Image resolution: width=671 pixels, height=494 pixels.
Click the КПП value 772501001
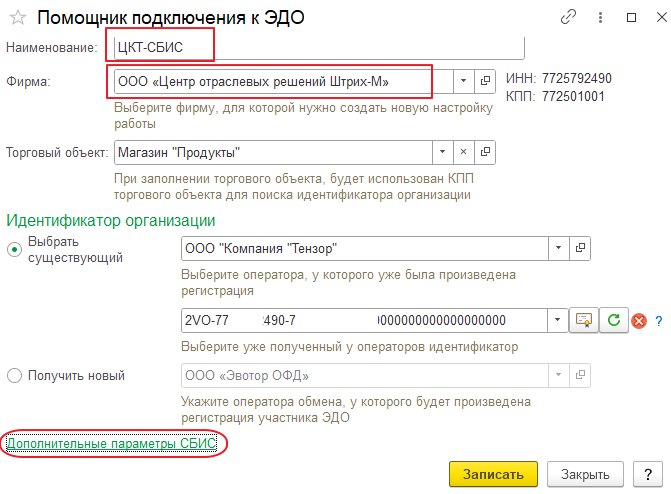click(x=573, y=96)
